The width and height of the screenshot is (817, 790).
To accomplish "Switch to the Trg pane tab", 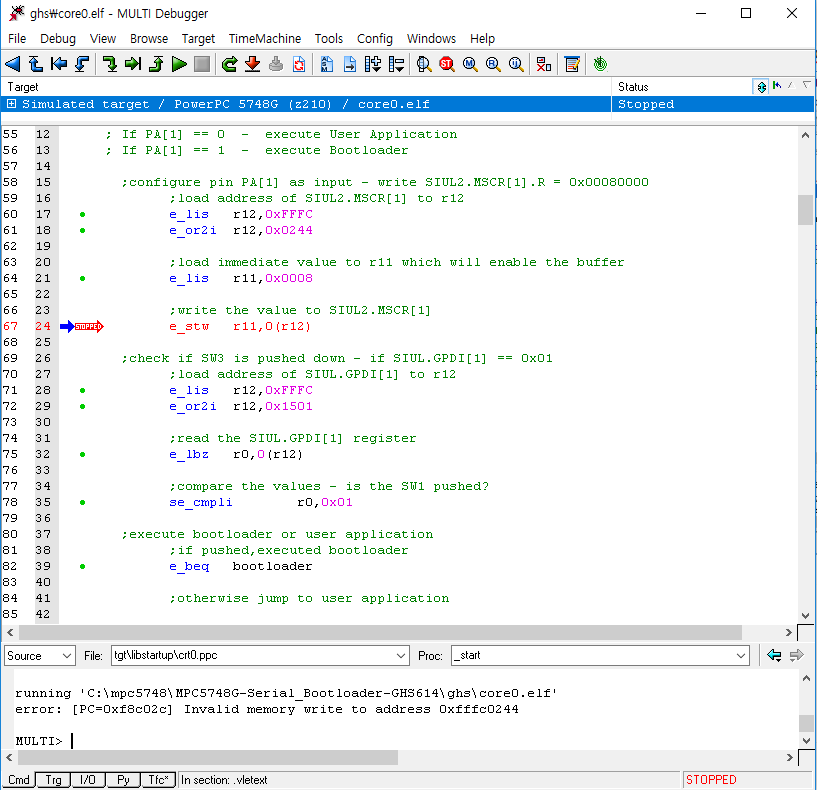I will [x=53, y=780].
